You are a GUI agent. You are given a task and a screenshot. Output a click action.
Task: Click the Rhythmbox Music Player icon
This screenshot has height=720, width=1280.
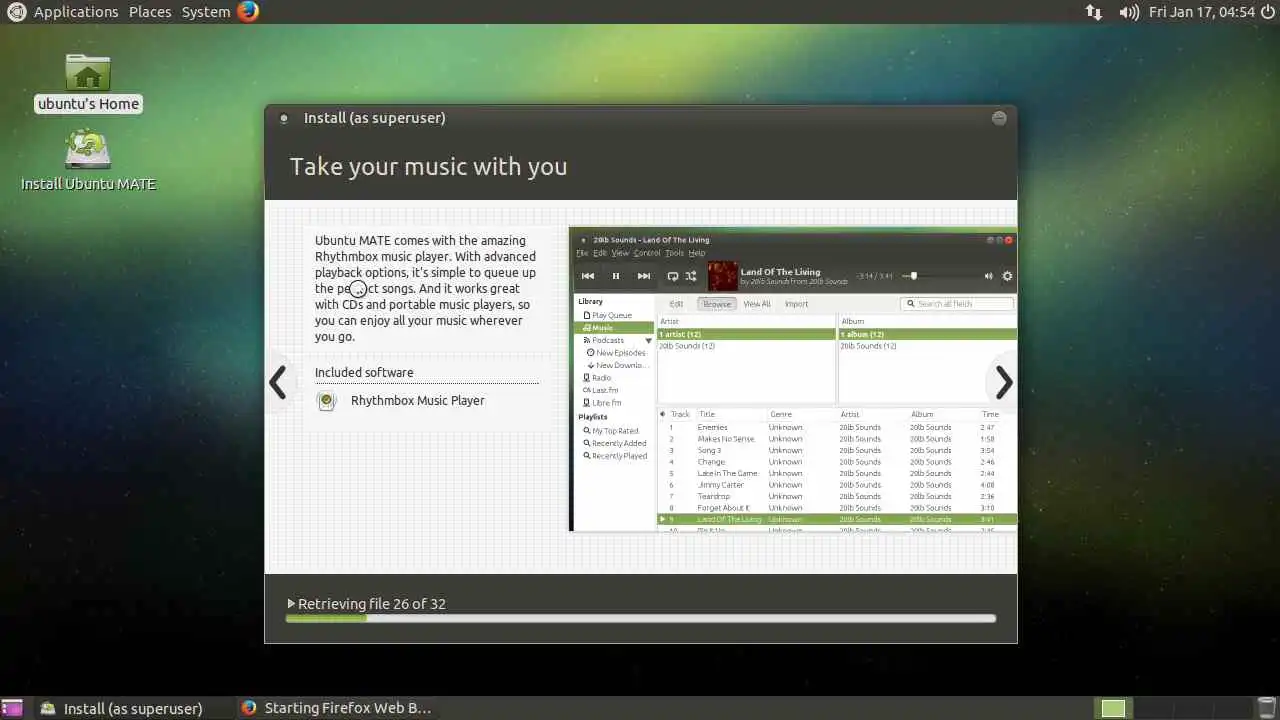pyautogui.click(x=326, y=401)
